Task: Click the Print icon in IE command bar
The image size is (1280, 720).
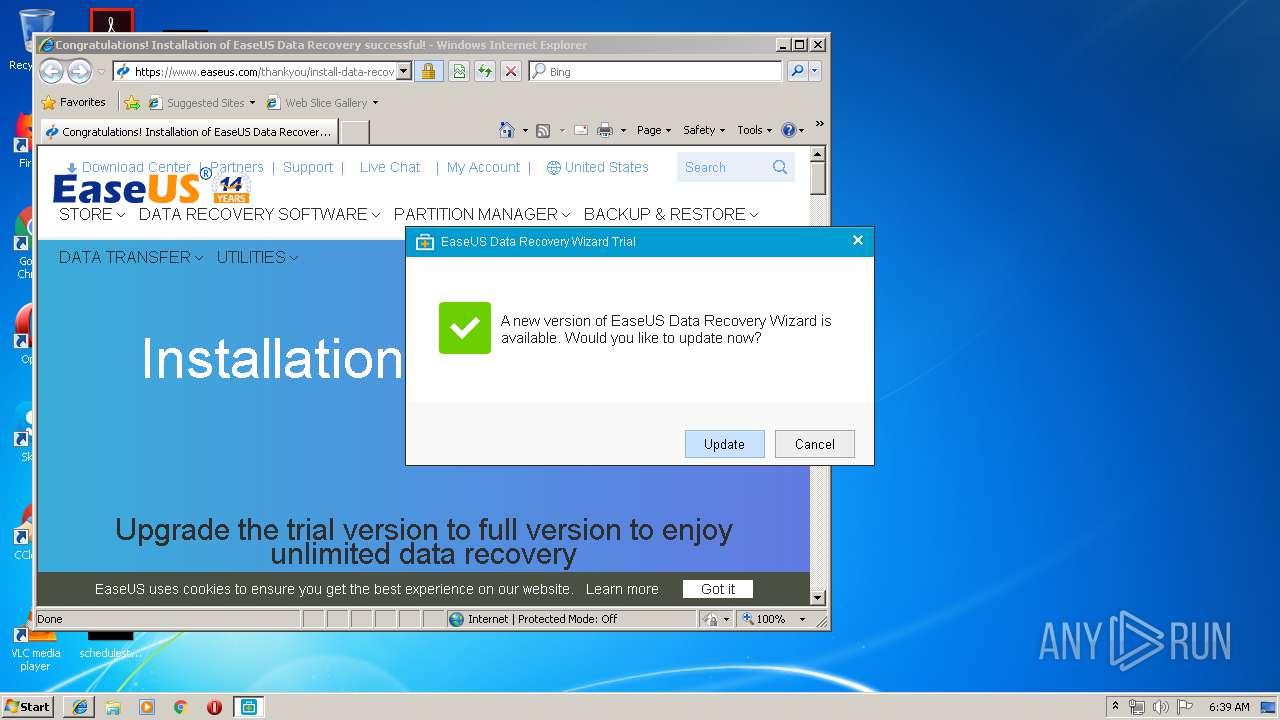Action: click(x=605, y=130)
